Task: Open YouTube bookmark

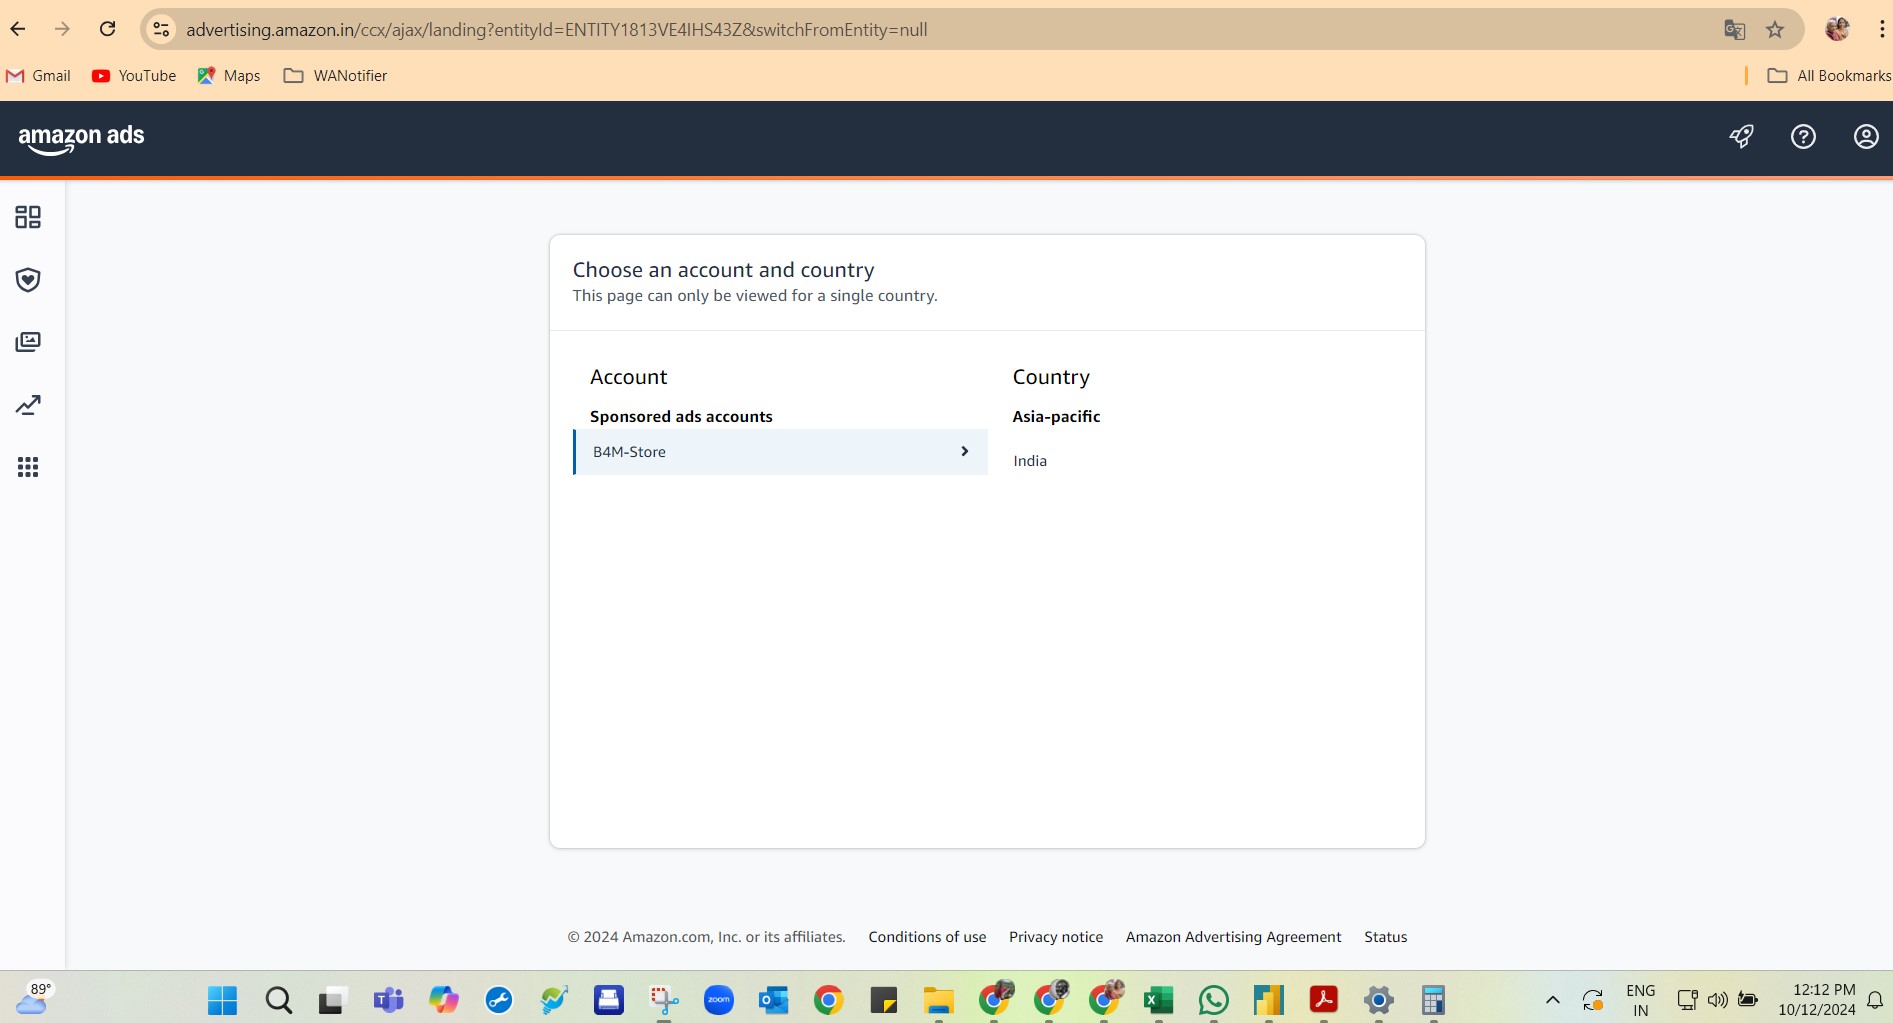Action: tap(134, 76)
